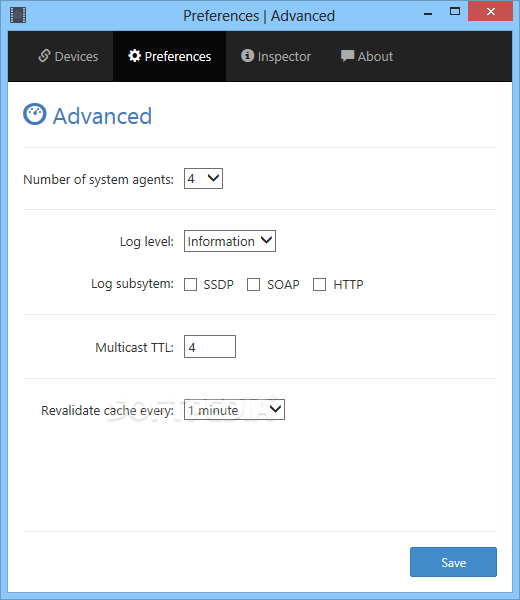Maximize the Preferences window
This screenshot has height=600, width=520.
[455, 11]
